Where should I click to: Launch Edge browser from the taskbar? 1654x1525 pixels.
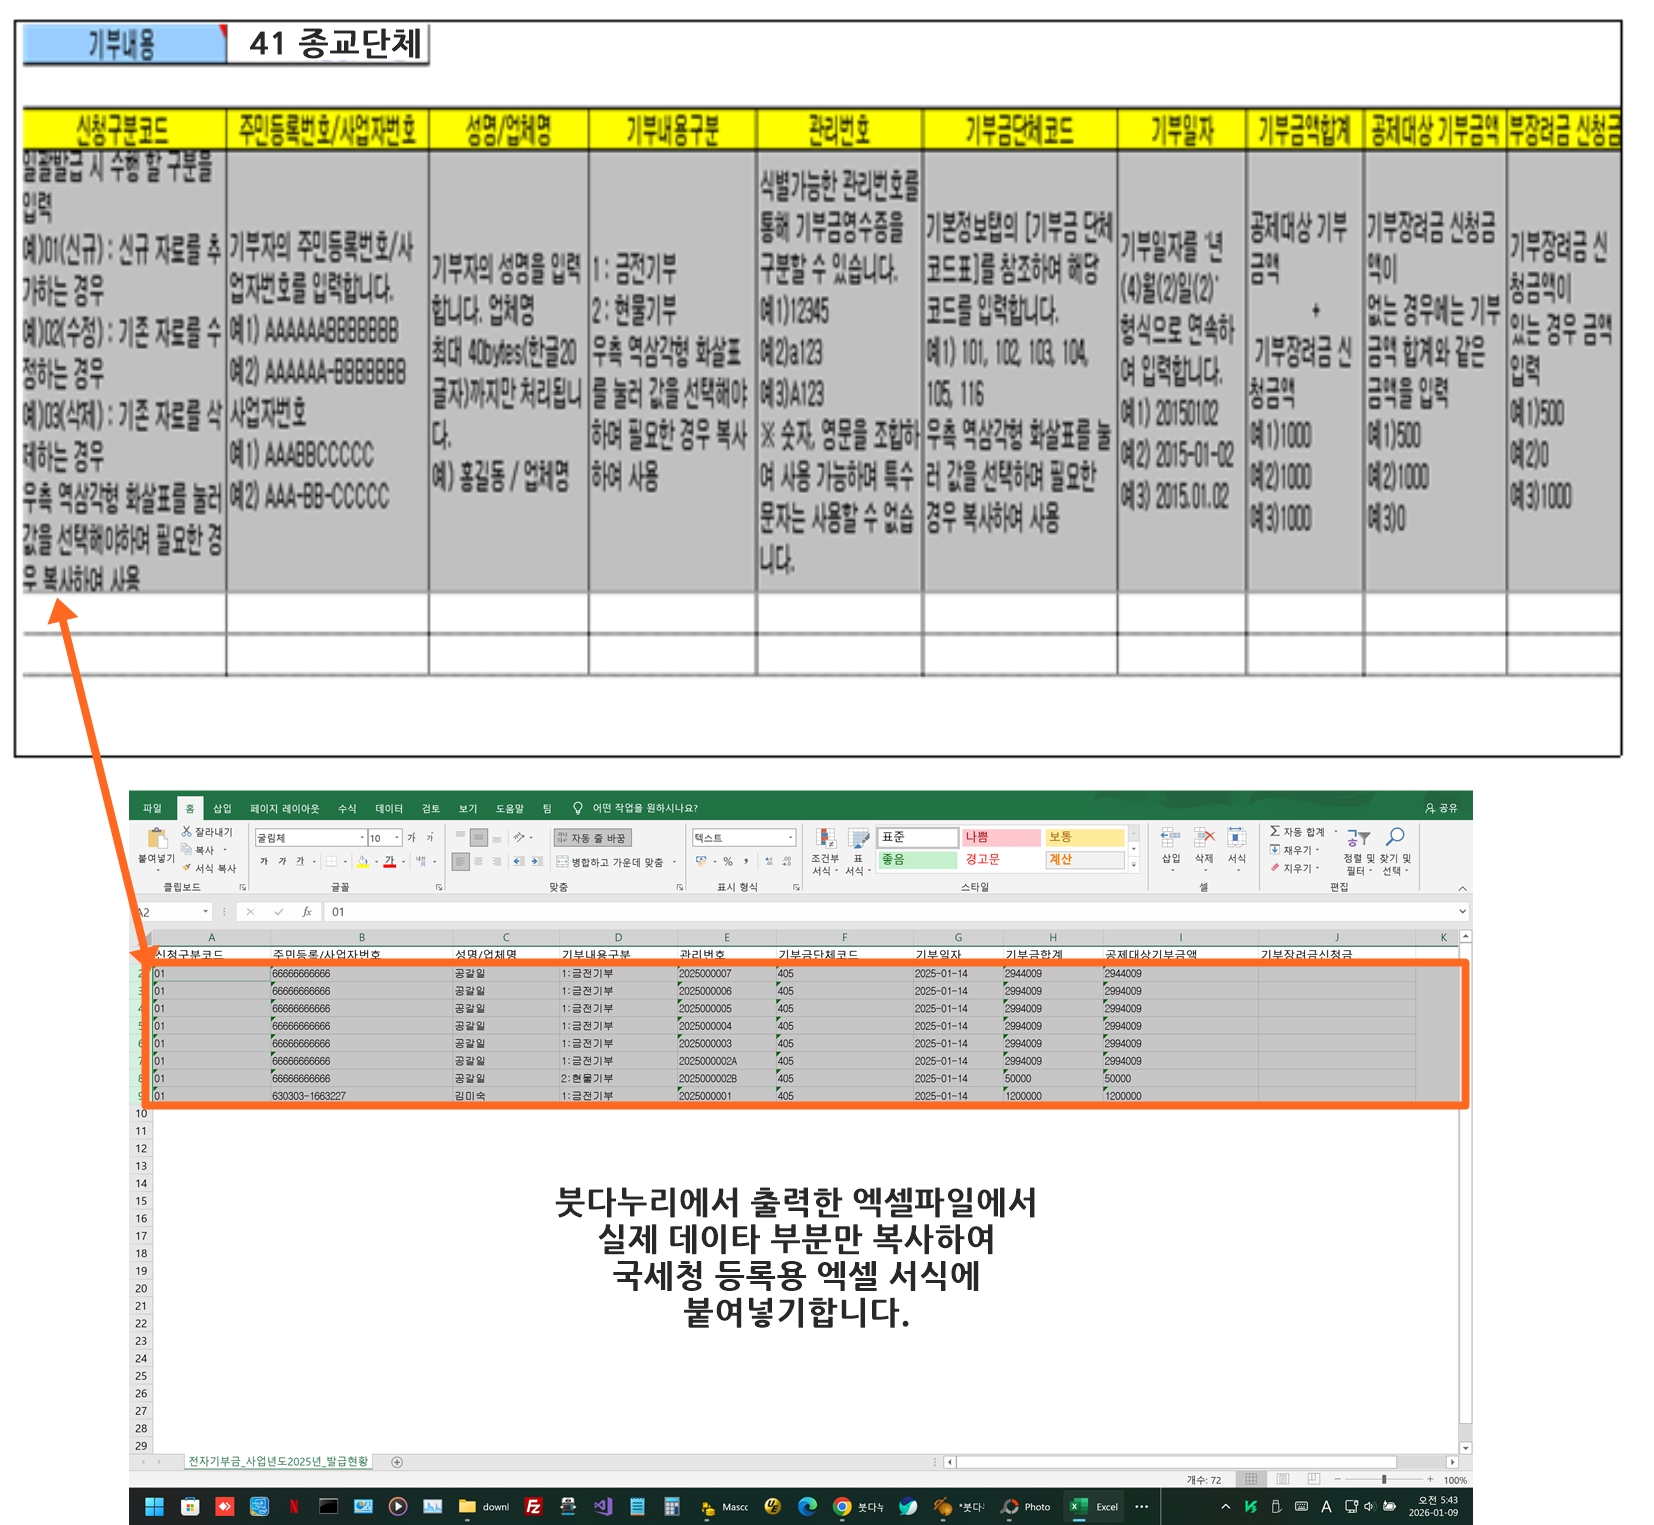pos(807,1507)
